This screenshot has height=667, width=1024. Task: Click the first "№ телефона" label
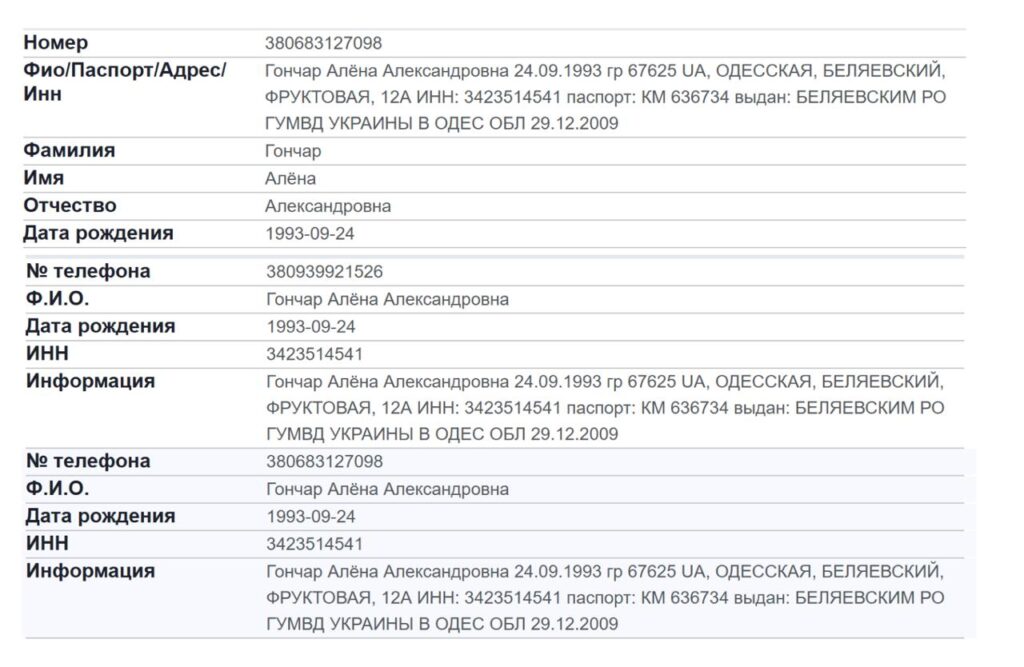click(88, 271)
